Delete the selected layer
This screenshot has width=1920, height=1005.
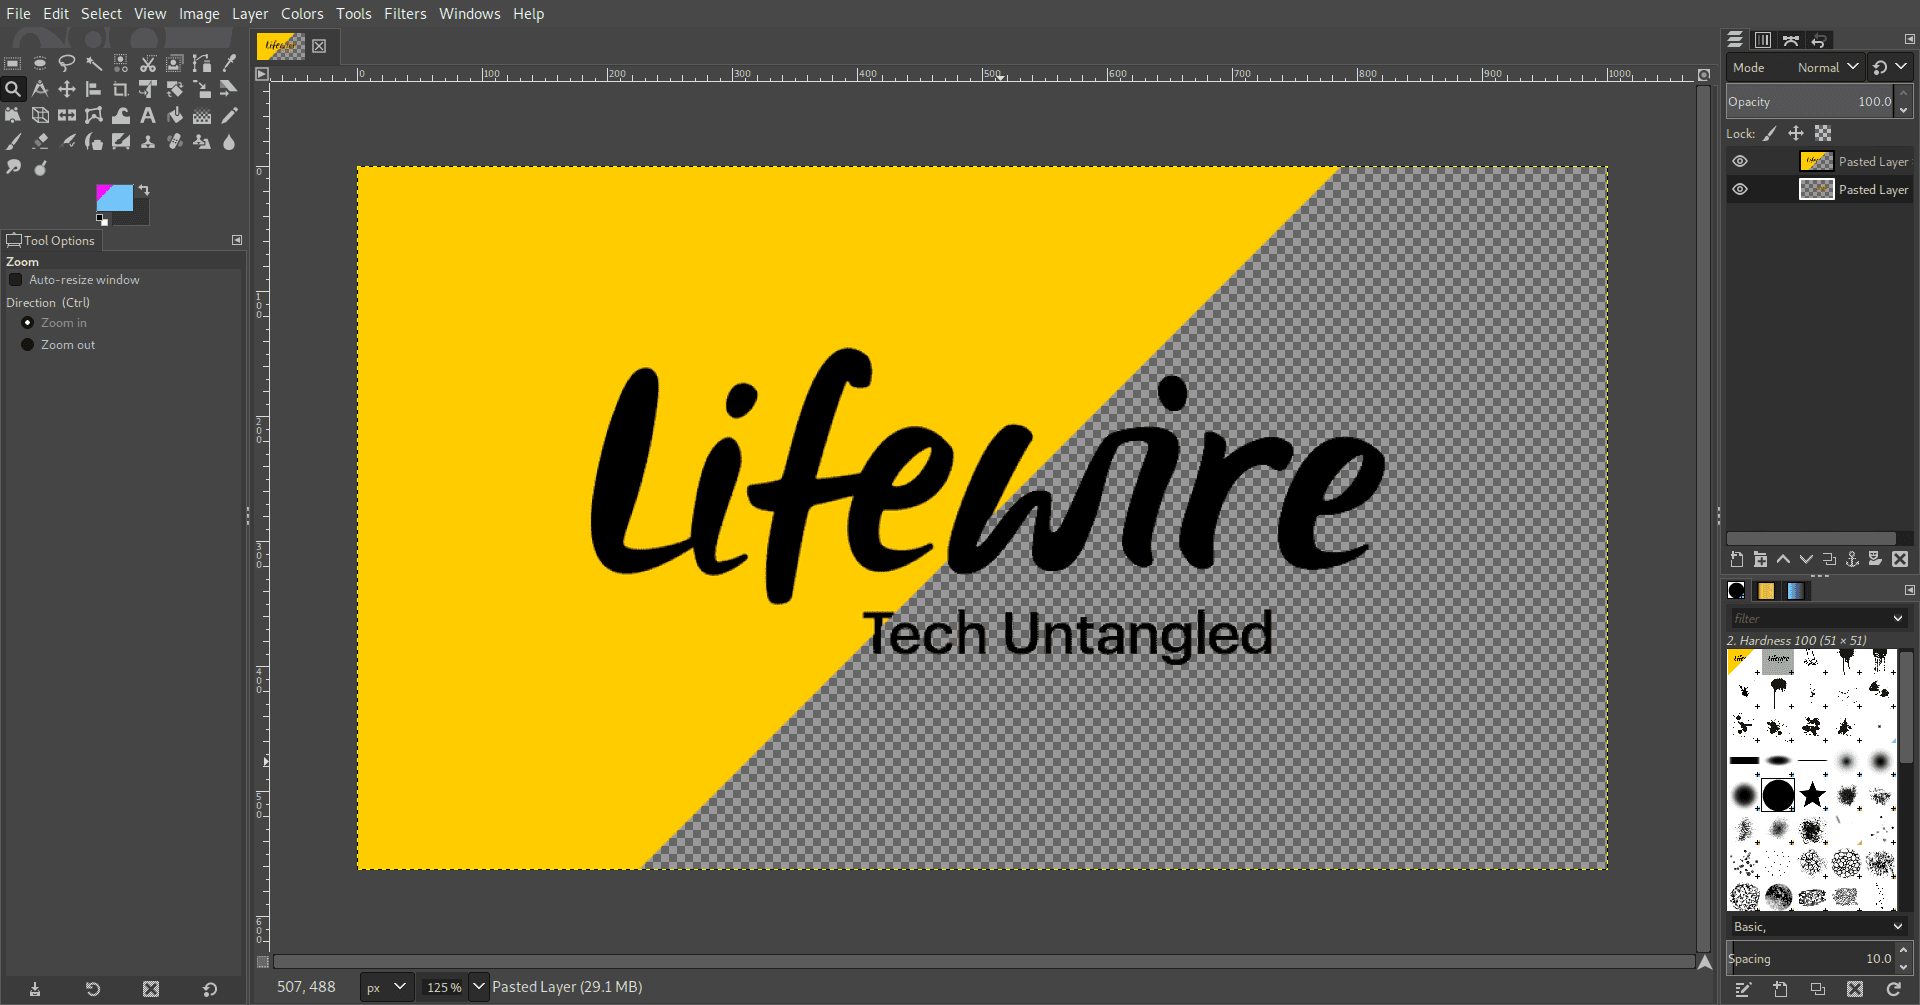(1900, 560)
